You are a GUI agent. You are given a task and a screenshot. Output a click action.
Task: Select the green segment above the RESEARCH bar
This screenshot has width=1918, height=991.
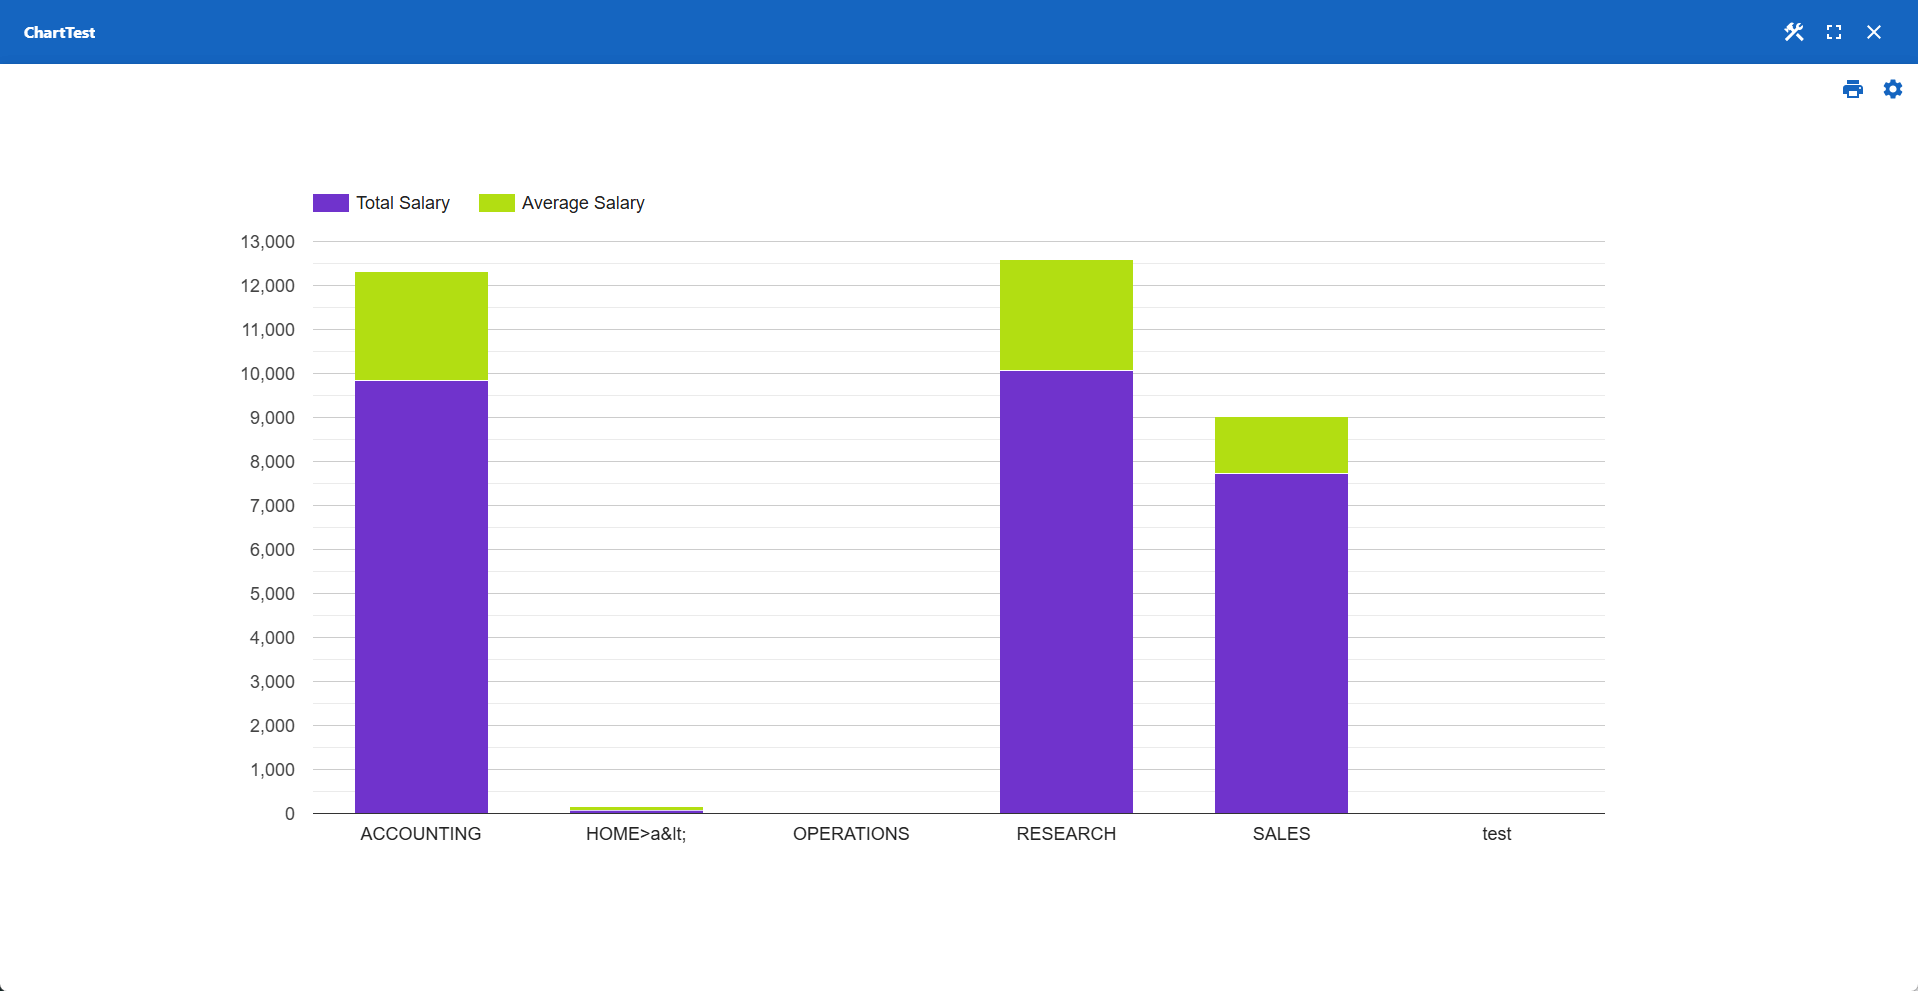click(1066, 313)
